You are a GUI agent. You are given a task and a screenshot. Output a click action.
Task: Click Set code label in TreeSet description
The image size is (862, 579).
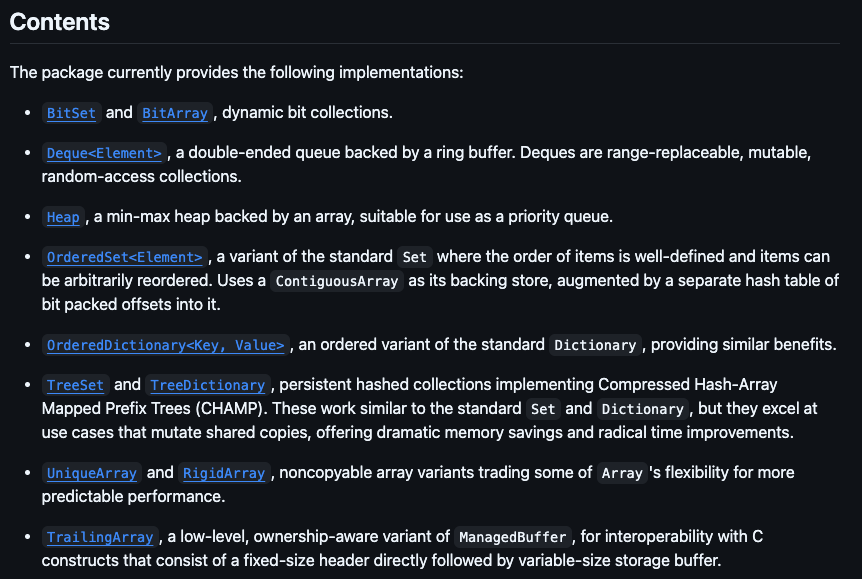click(543, 409)
